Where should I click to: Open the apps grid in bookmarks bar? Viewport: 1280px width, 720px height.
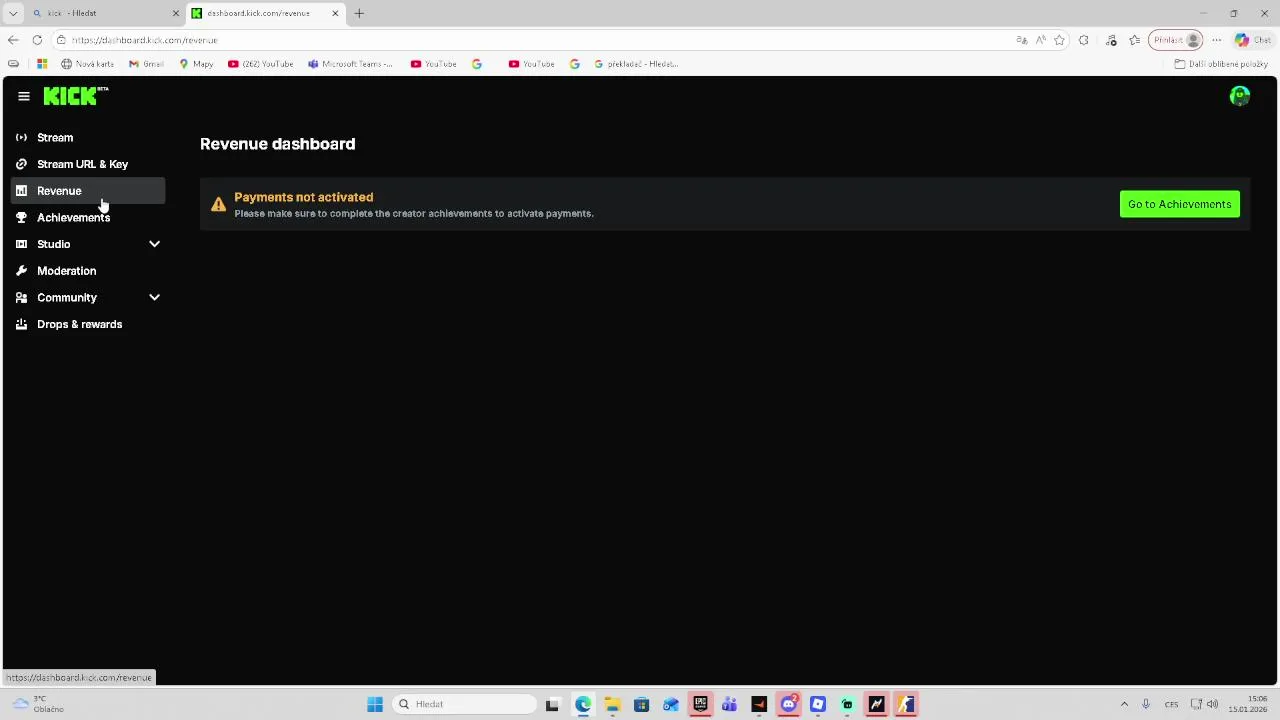tap(42, 64)
